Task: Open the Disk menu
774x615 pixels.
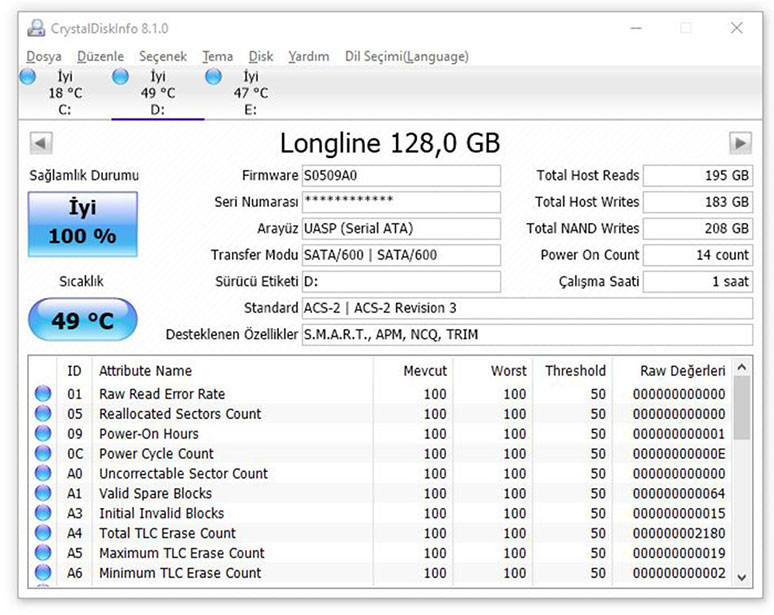Action: pyautogui.click(x=261, y=57)
